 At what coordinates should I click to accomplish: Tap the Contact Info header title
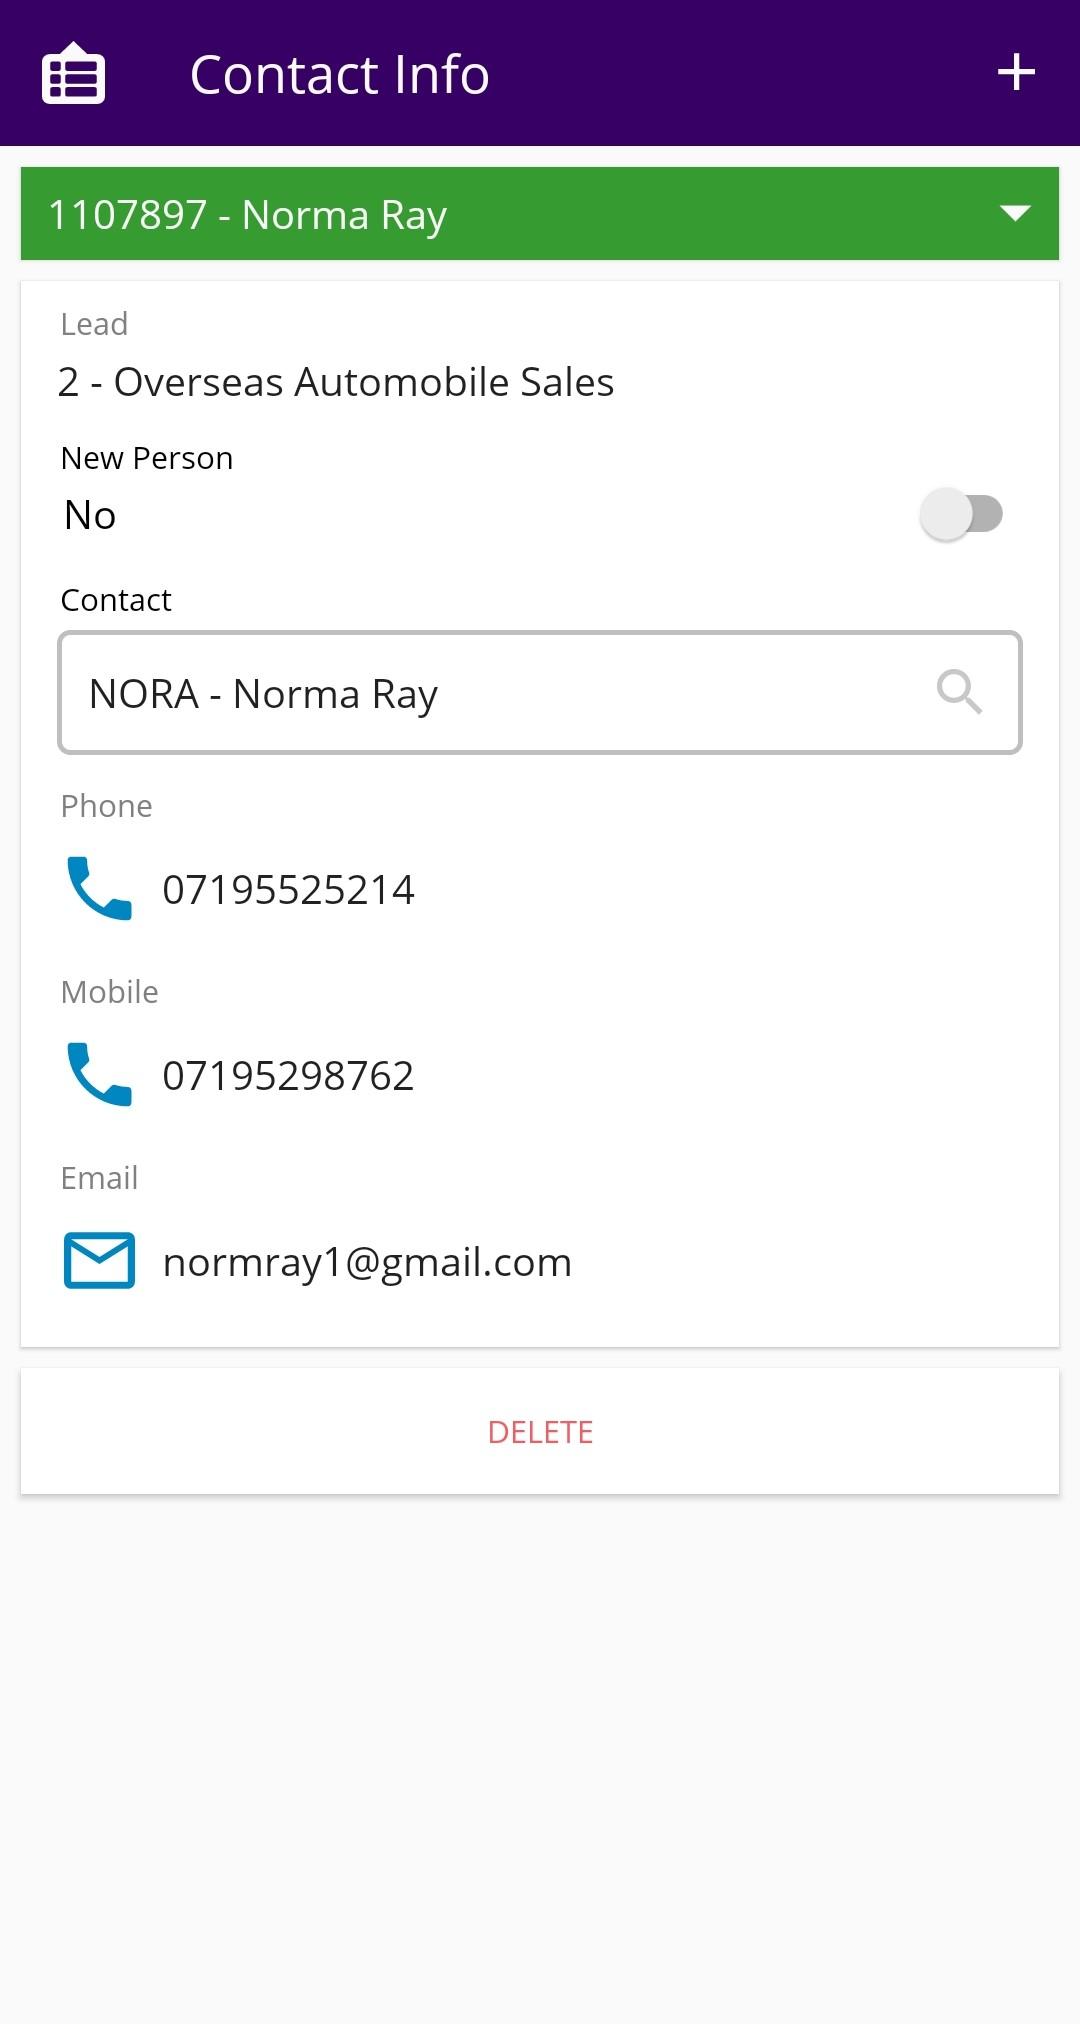(339, 75)
